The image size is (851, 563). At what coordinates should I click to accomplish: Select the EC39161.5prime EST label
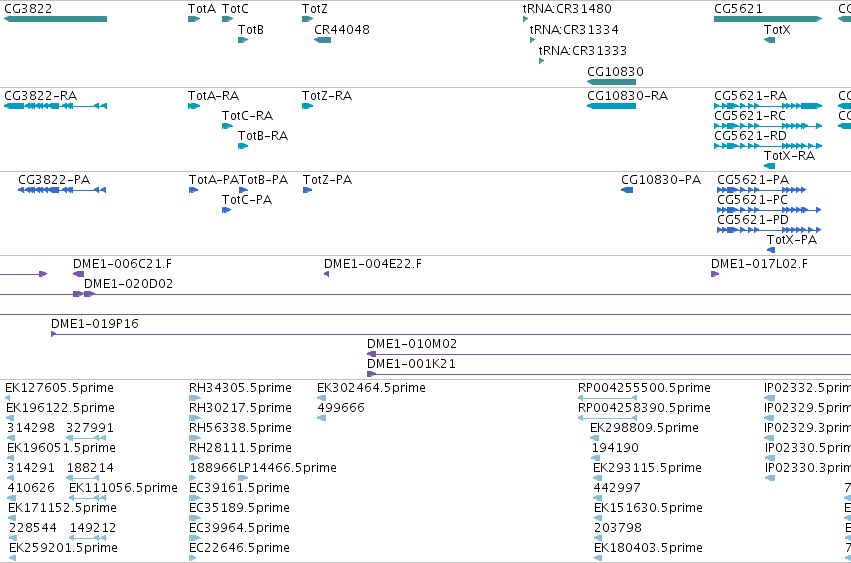pos(239,488)
